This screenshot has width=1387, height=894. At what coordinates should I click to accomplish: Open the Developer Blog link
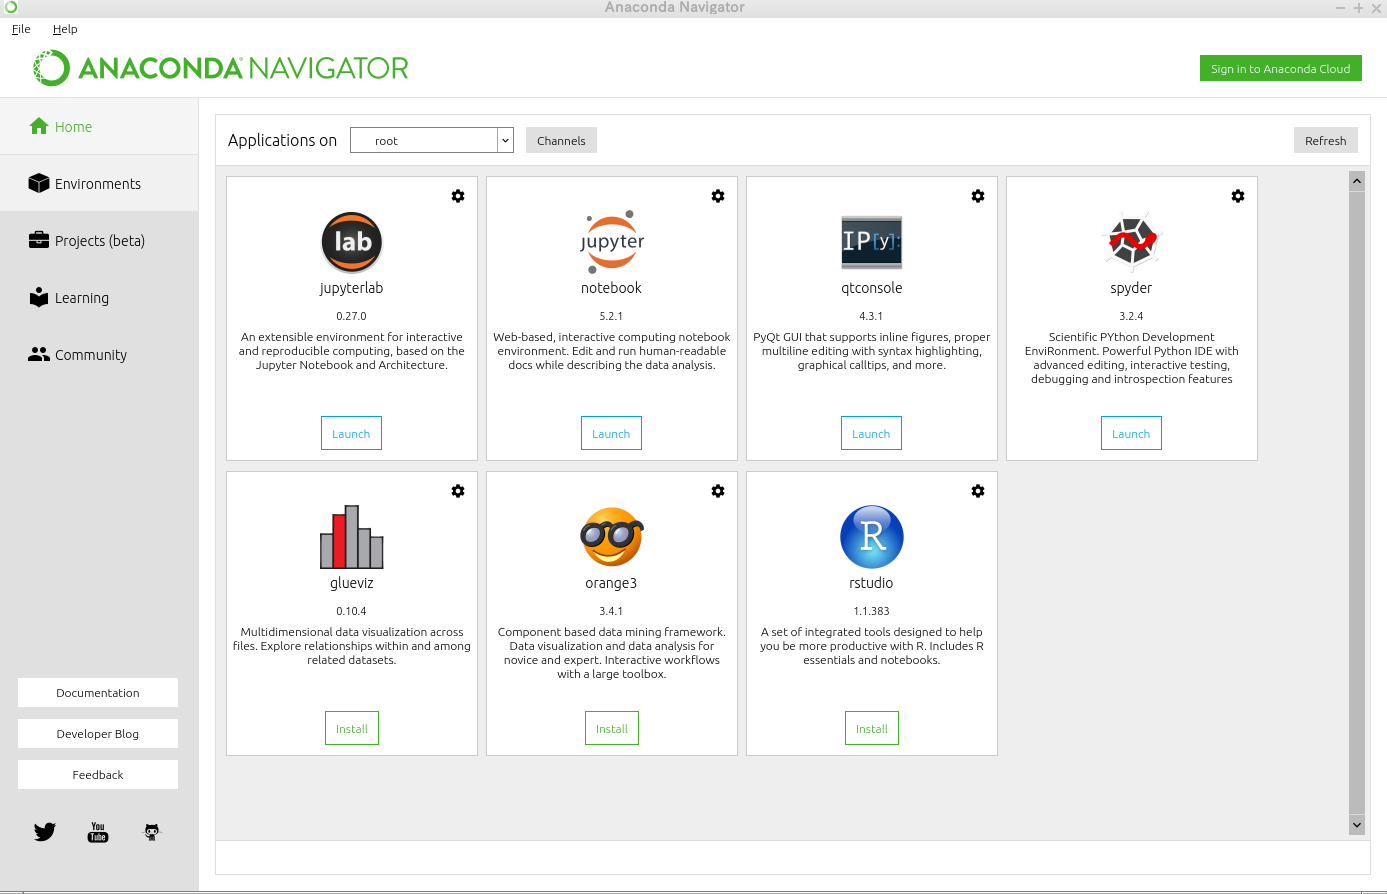98,733
